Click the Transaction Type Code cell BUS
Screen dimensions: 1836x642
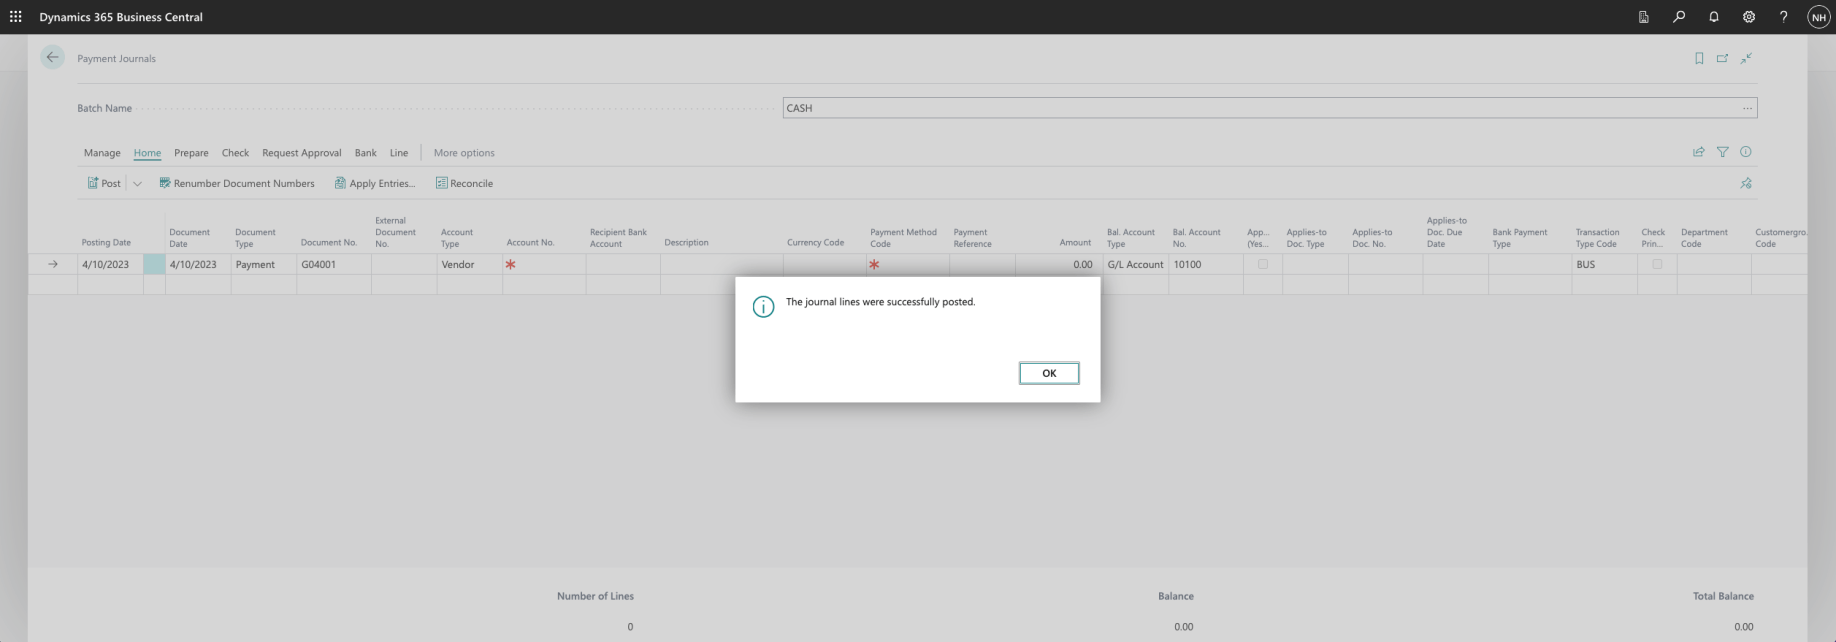tap(1604, 264)
